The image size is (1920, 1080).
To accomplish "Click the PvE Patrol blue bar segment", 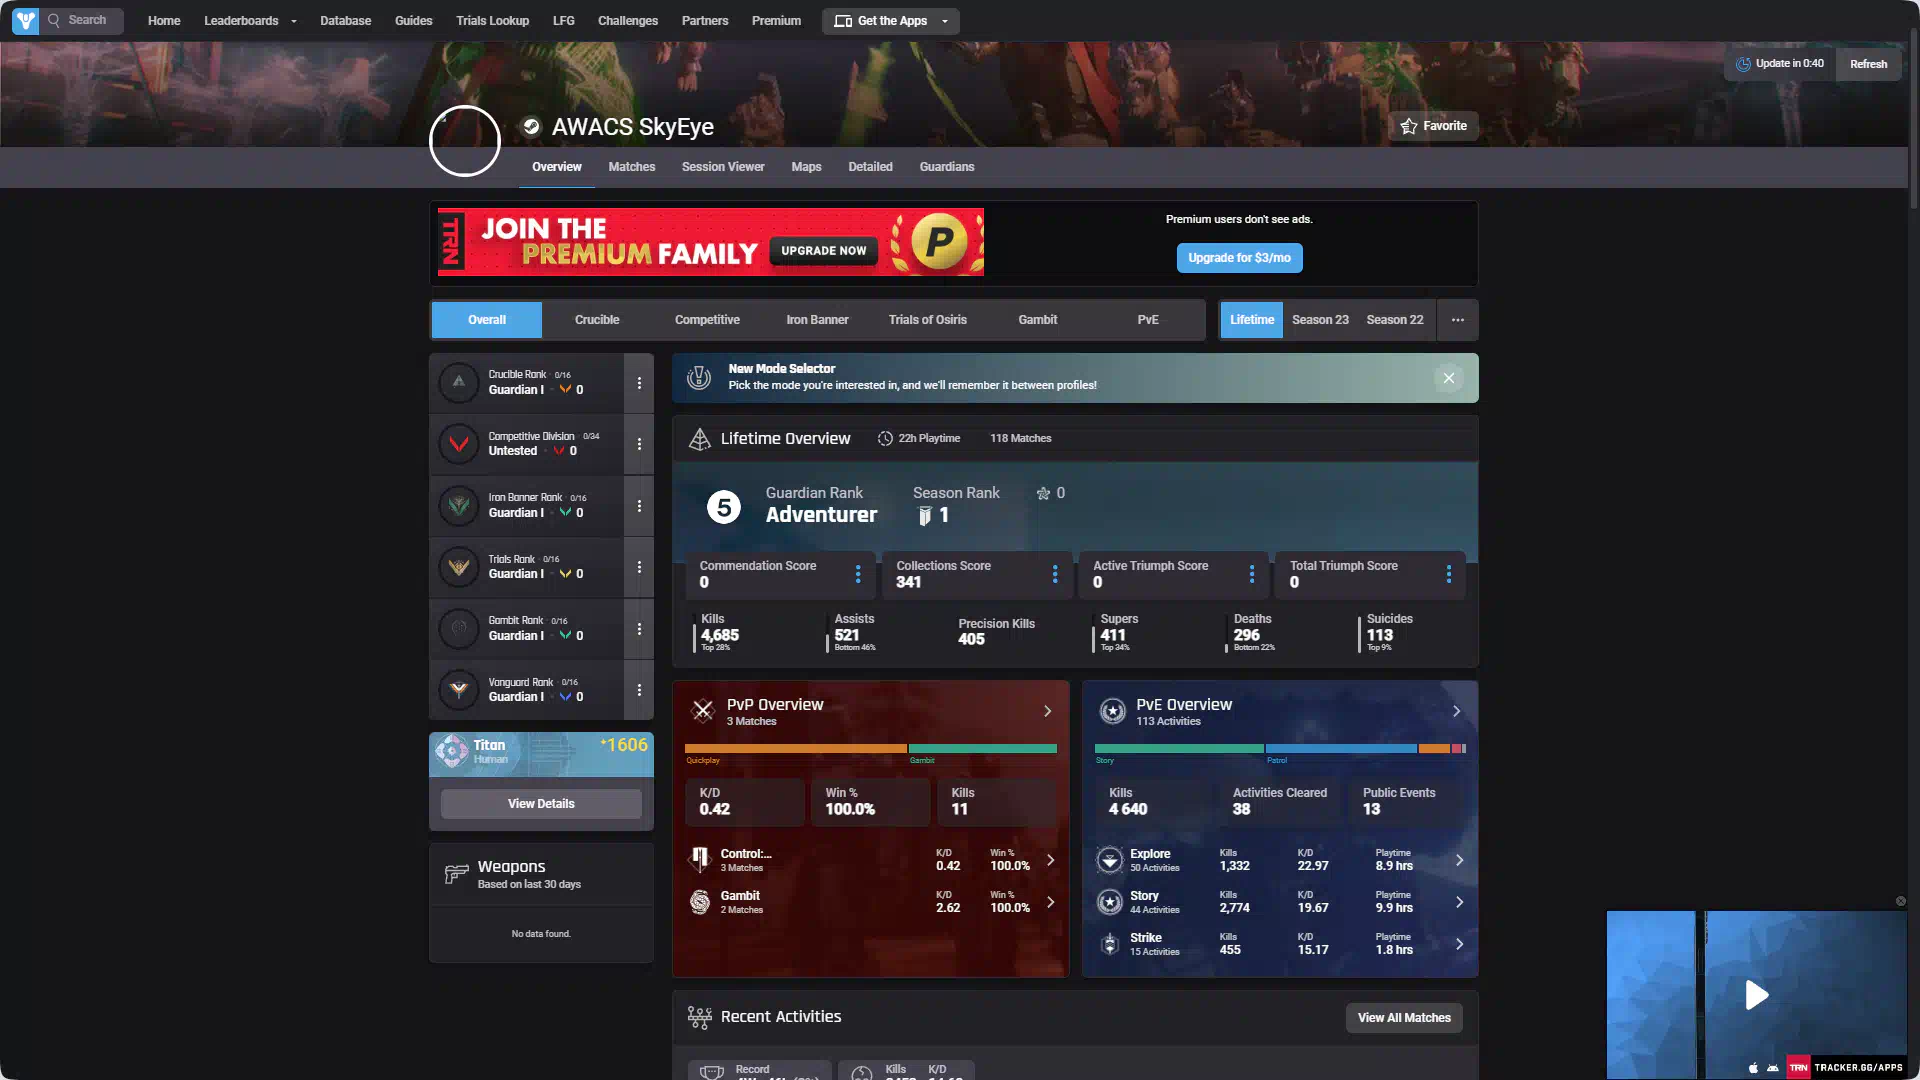I will pyautogui.click(x=1341, y=748).
